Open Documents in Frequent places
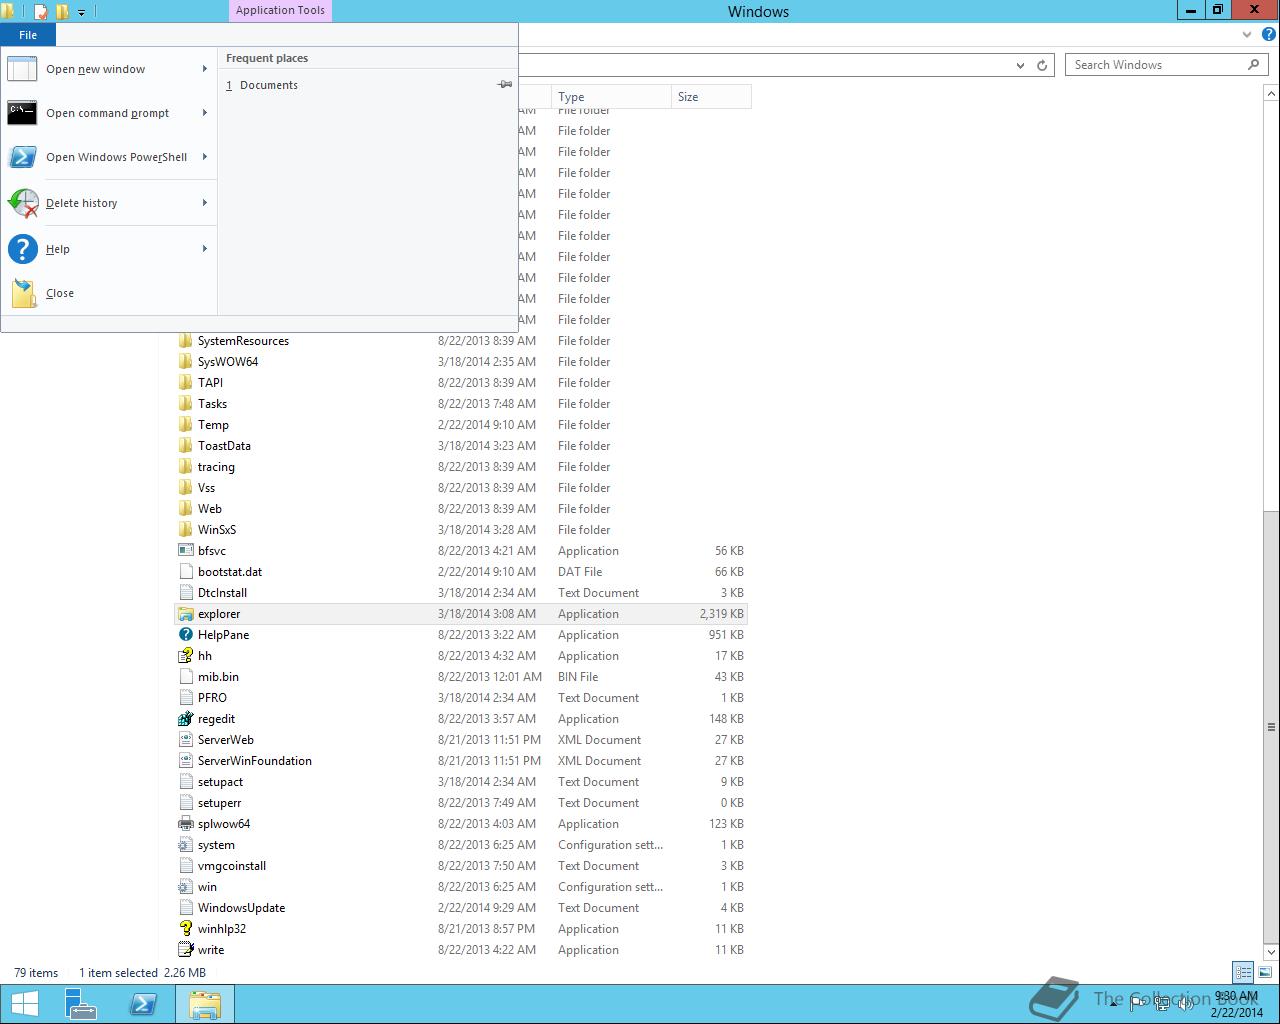Viewport: 1280px width, 1024px height. point(268,85)
